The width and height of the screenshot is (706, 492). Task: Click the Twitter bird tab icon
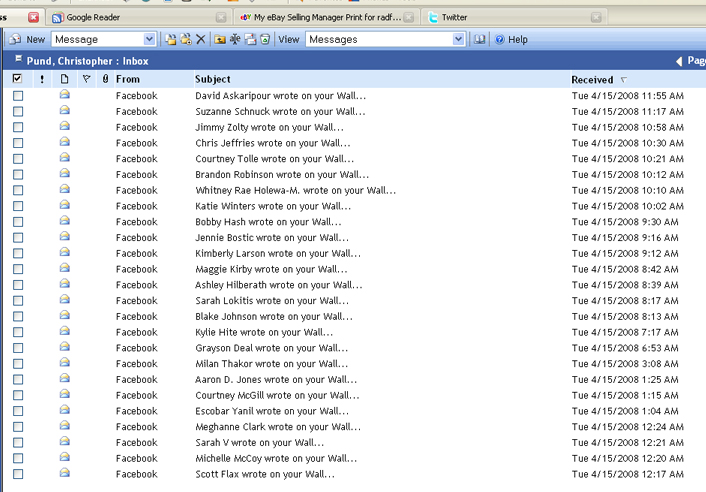[x=433, y=18]
